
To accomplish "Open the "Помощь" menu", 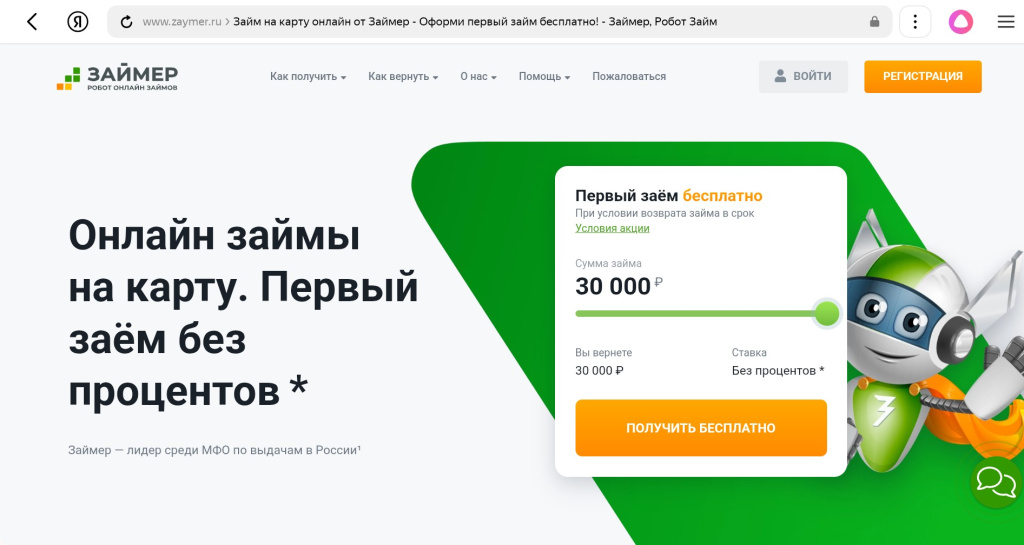I will [x=544, y=77].
